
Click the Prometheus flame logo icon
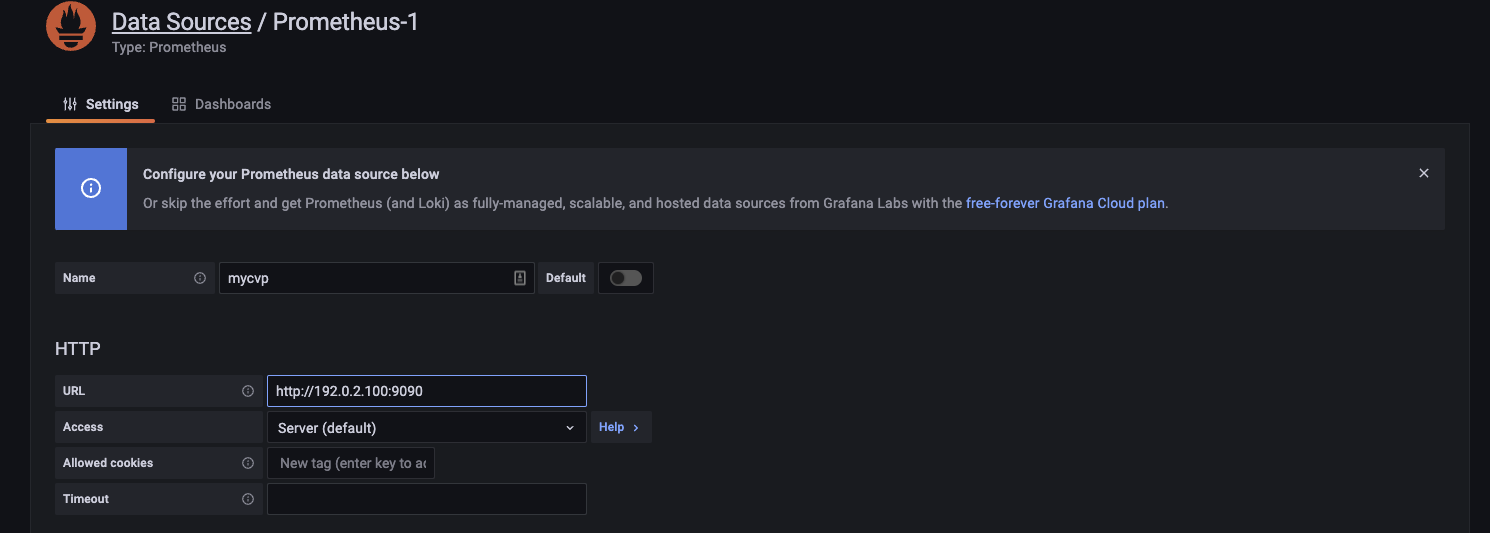pyautogui.click(x=71, y=26)
